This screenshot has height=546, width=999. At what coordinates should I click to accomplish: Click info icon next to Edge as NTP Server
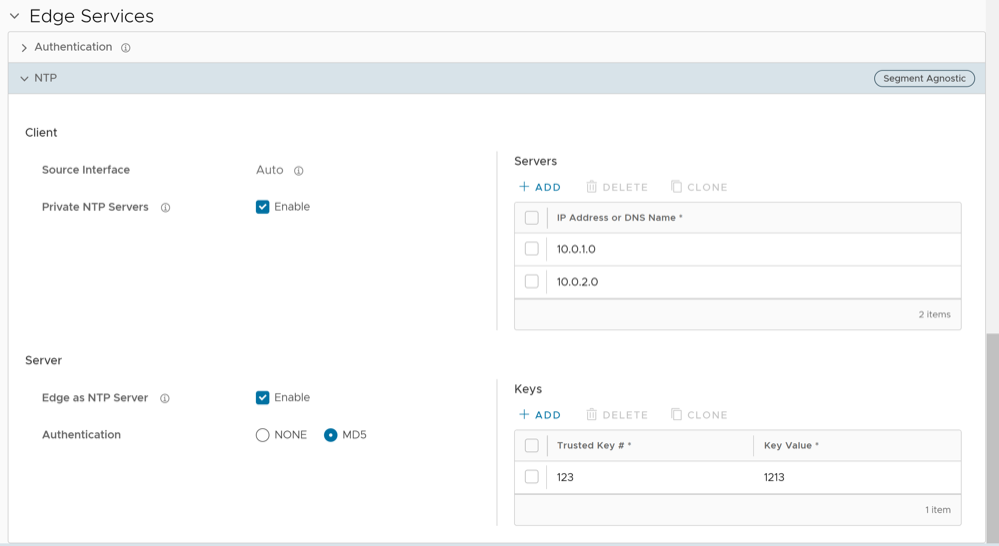click(x=164, y=398)
